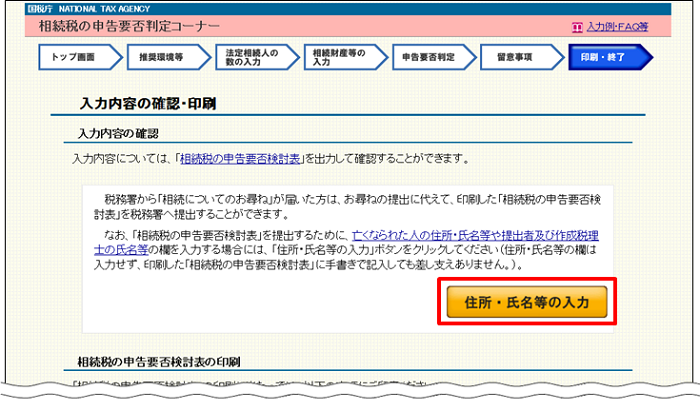This screenshot has width=700, height=411.
Task: Go to the トップ画面 step
Action: click(73, 58)
